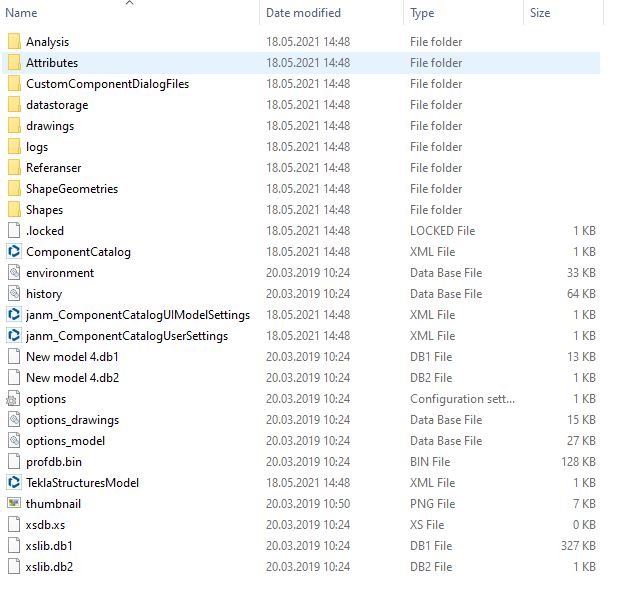The height and width of the screenshot is (603, 621).
Task: Click the history database file icon
Action: pyautogui.click(x=14, y=293)
